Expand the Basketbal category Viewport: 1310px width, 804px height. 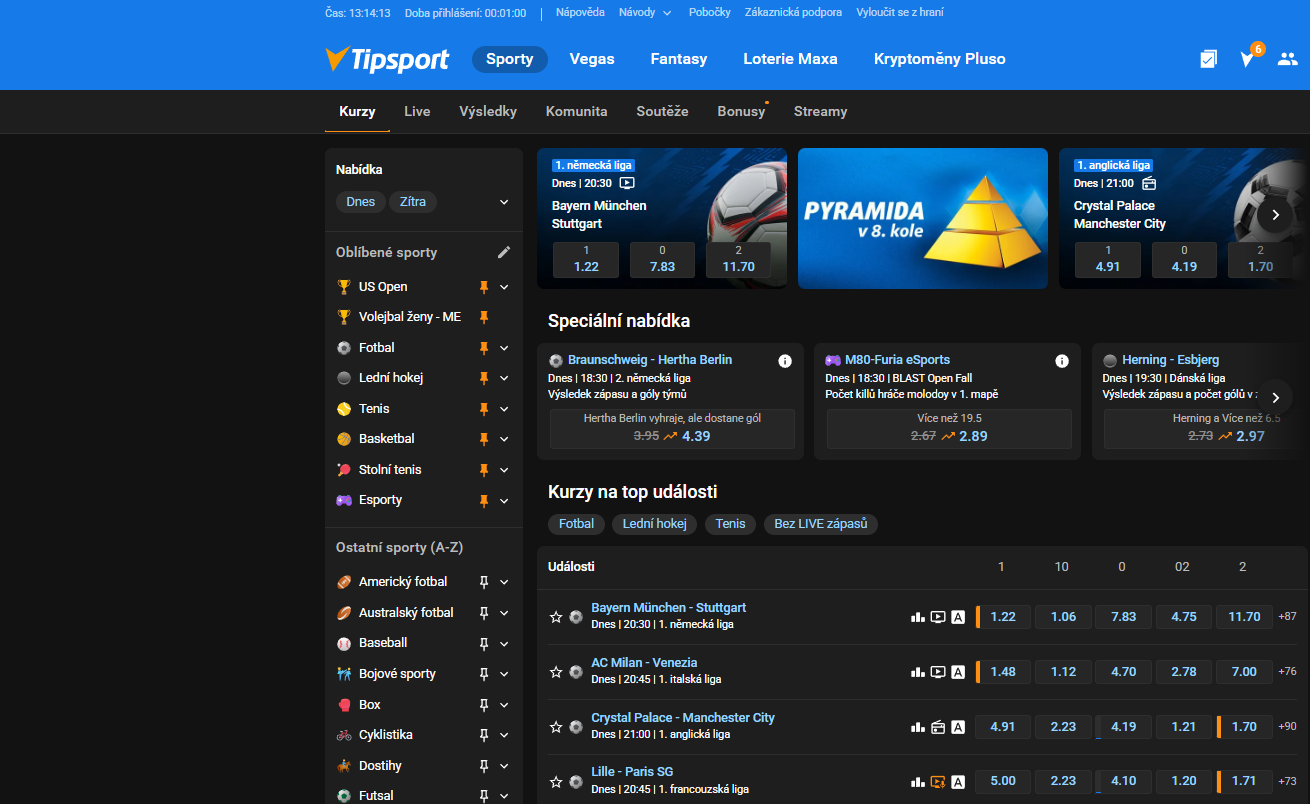504,439
